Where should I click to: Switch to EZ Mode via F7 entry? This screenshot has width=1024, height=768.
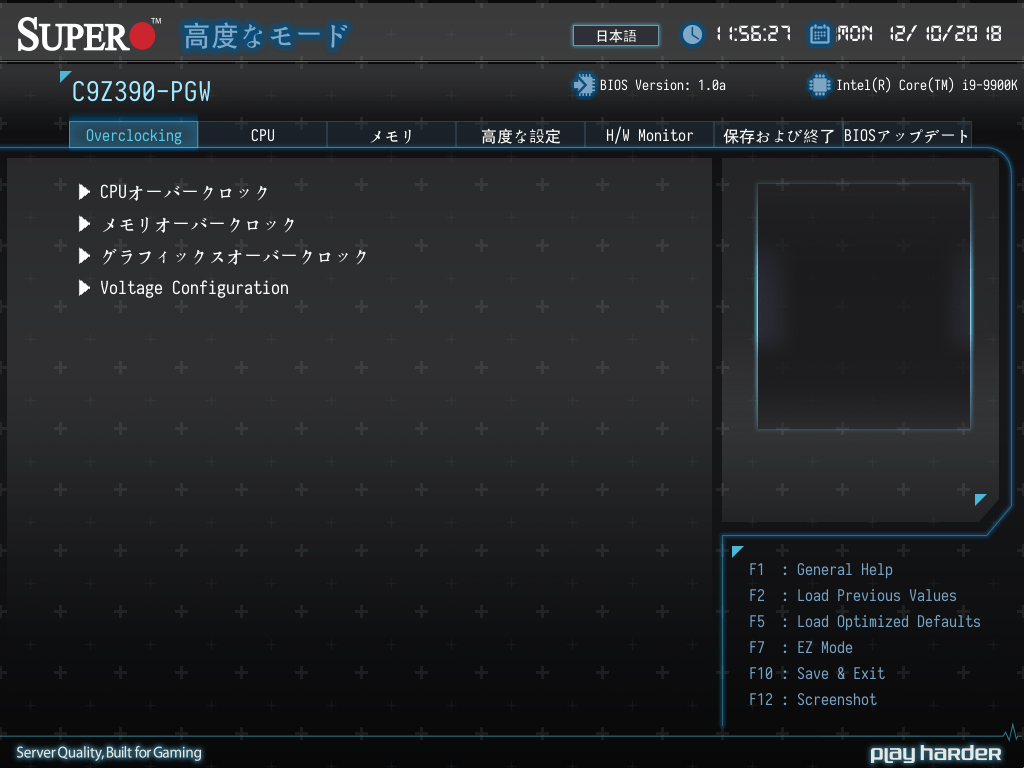(x=801, y=648)
